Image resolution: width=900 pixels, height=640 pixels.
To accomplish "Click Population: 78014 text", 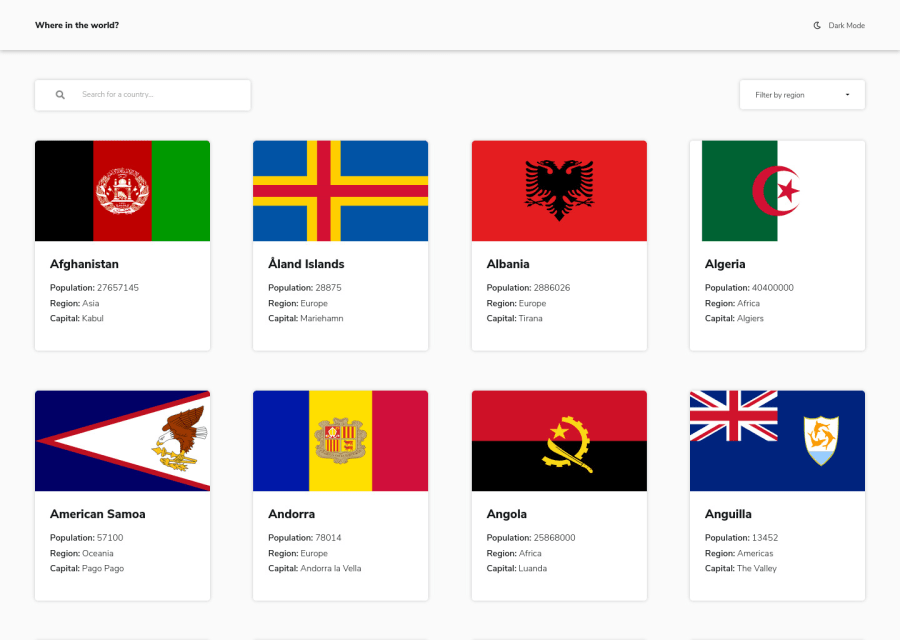I will pyautogui.click(x=305, y=538).
